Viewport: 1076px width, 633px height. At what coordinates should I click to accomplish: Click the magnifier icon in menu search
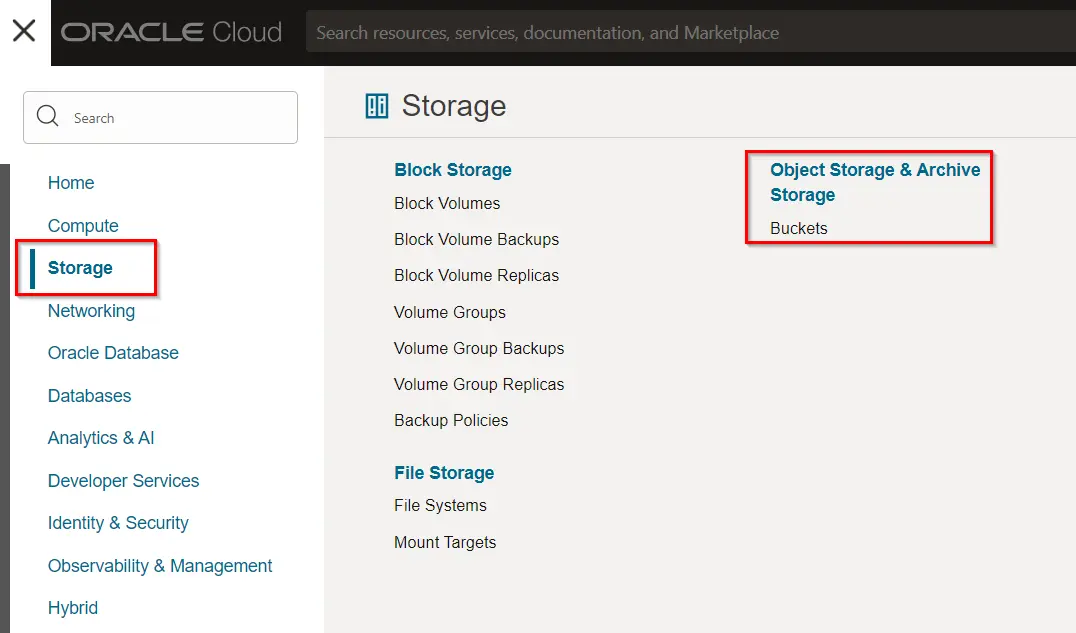click(48, 117)
